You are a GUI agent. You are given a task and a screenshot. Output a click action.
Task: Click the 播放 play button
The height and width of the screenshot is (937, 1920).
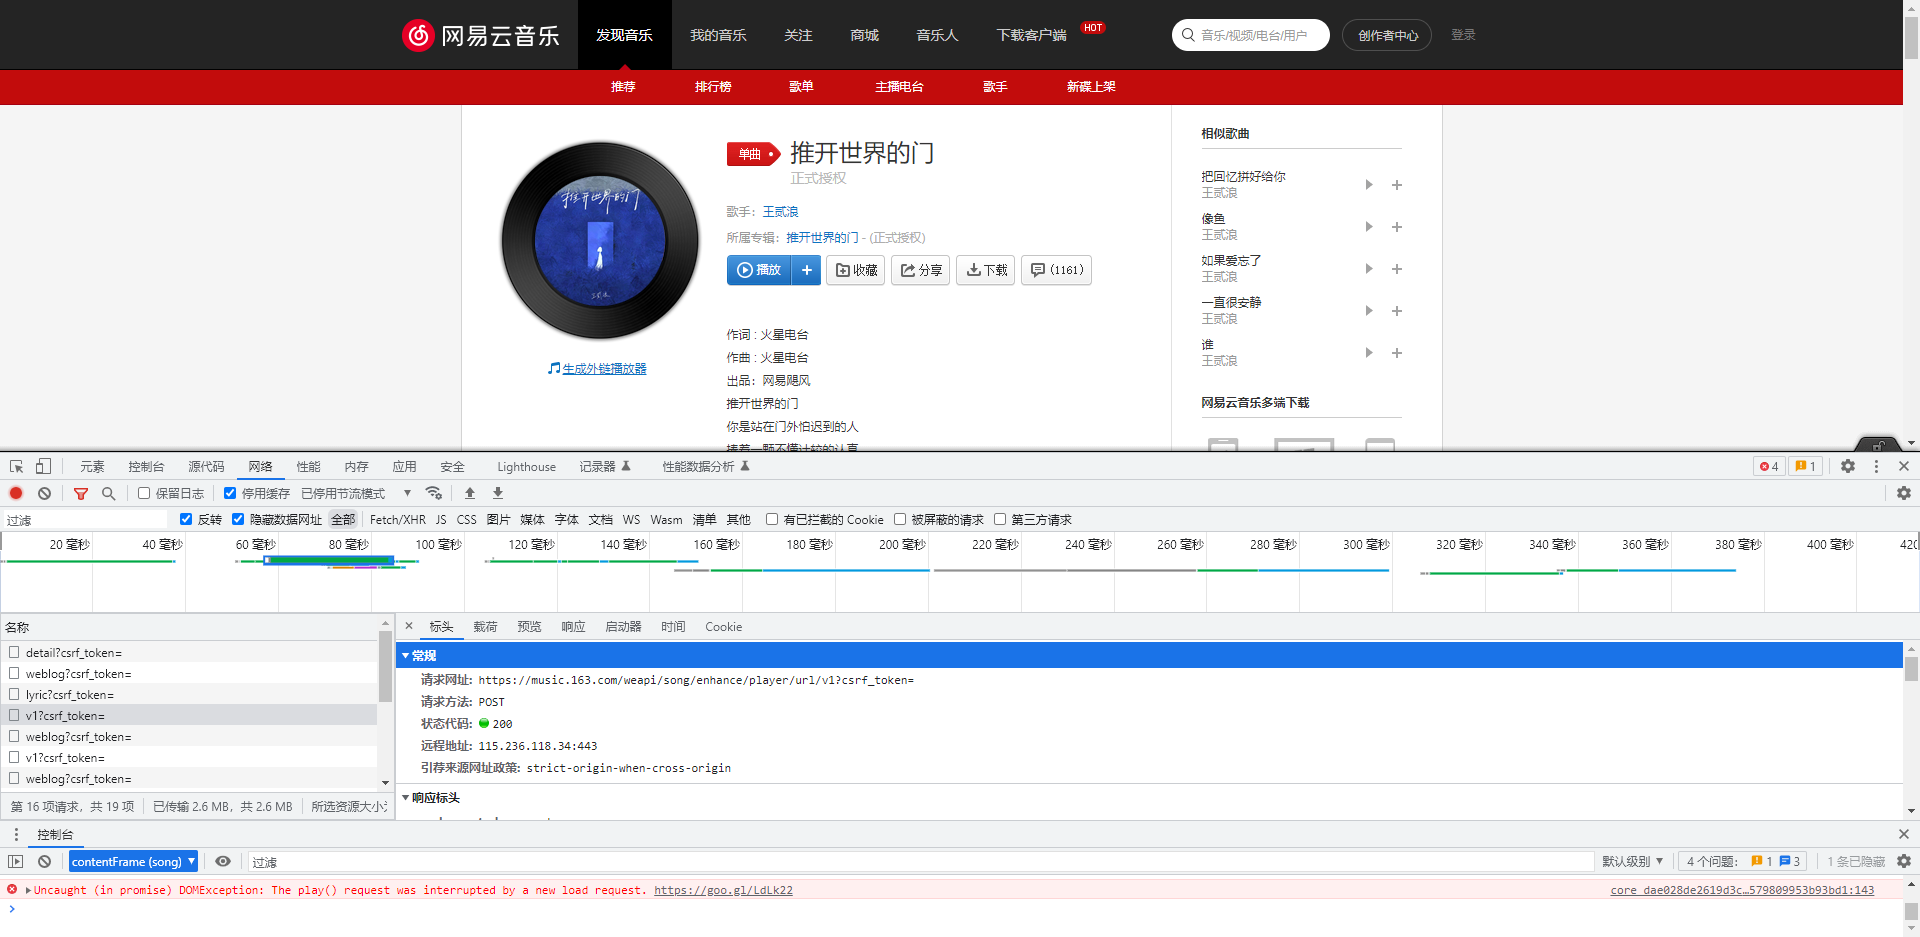coord(759,270)
